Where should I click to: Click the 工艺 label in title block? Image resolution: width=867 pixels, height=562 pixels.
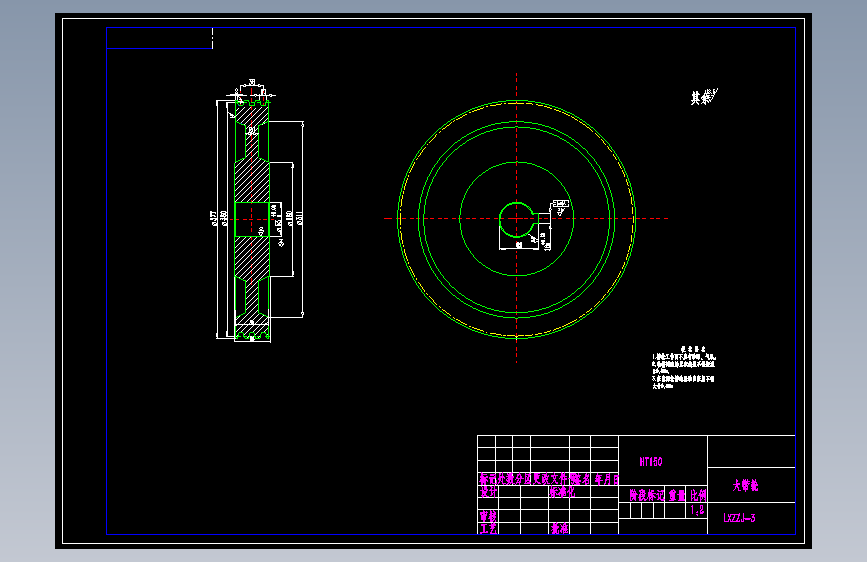coord(488,529)
